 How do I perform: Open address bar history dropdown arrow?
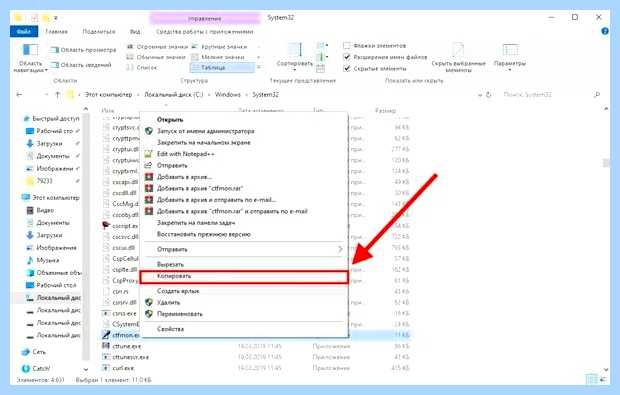point(480,95)
